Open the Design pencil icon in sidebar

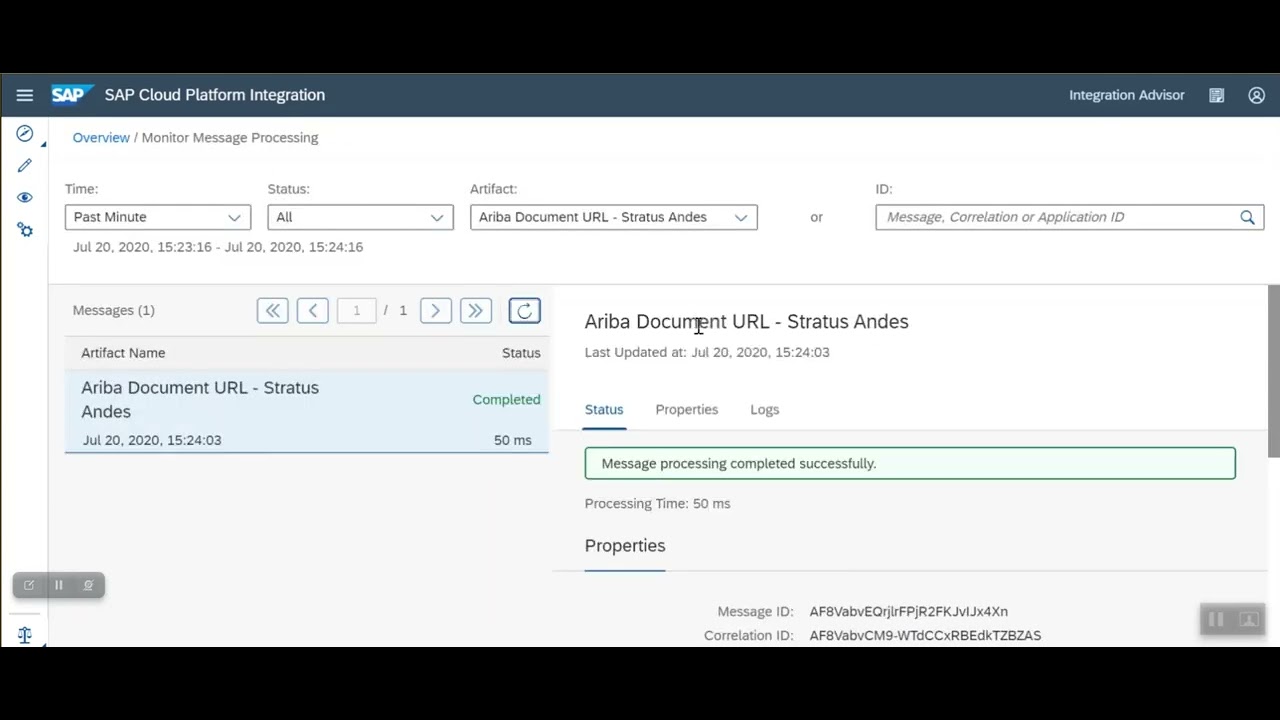click(25, 166)
